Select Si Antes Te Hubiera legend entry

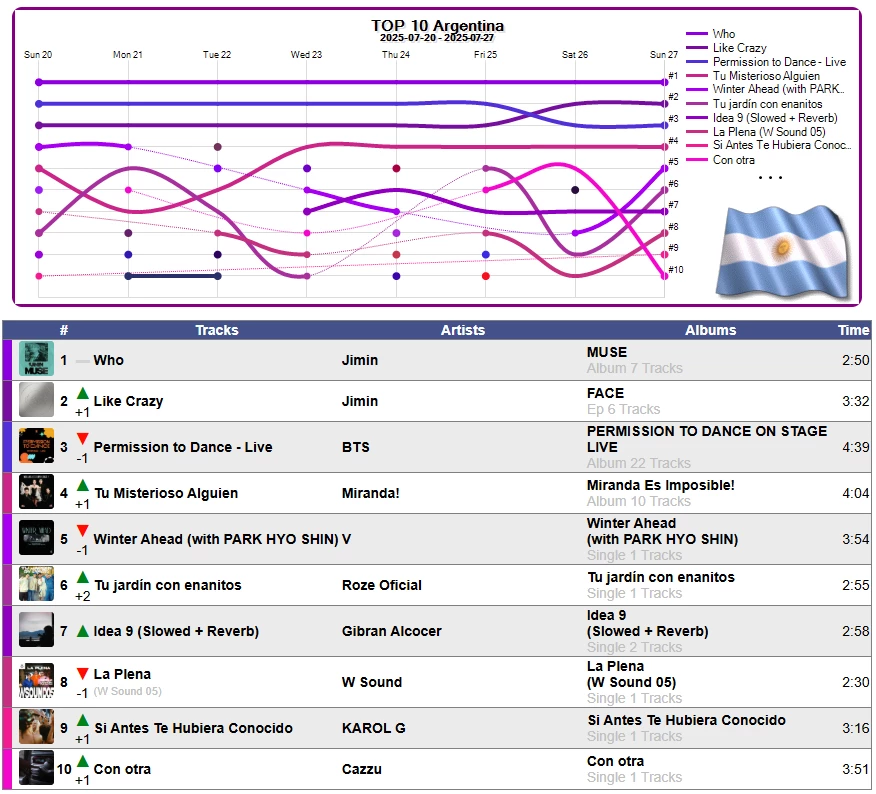[x=782, y=145]
